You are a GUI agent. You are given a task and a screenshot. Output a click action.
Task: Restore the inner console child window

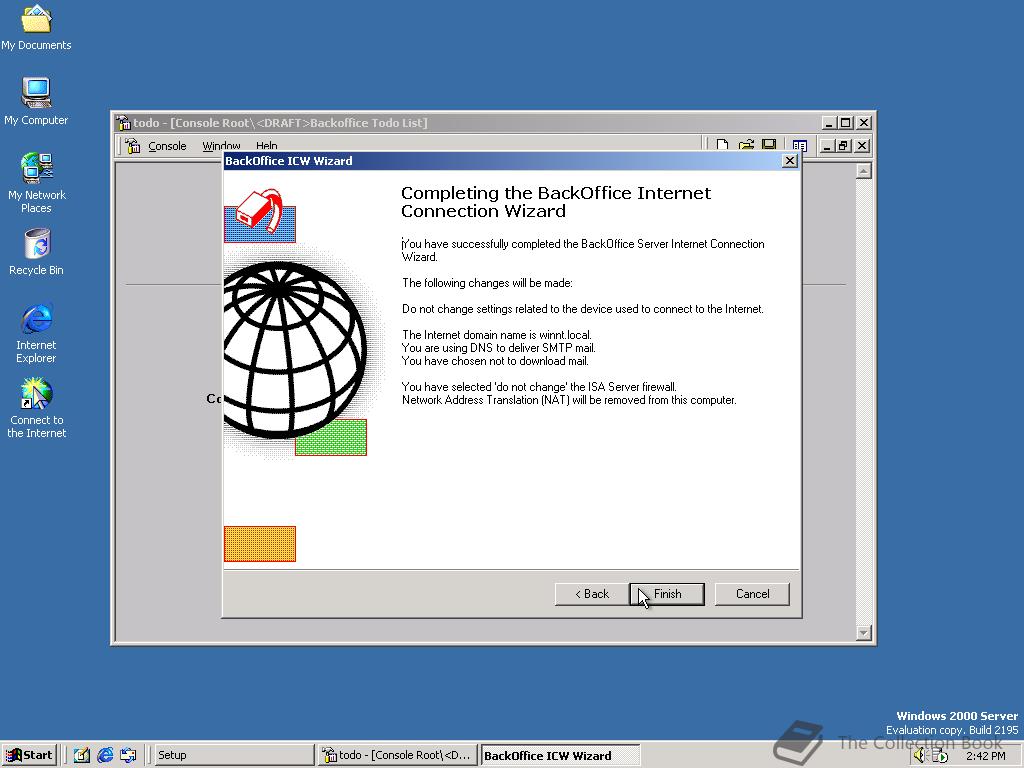click(843, 146)
